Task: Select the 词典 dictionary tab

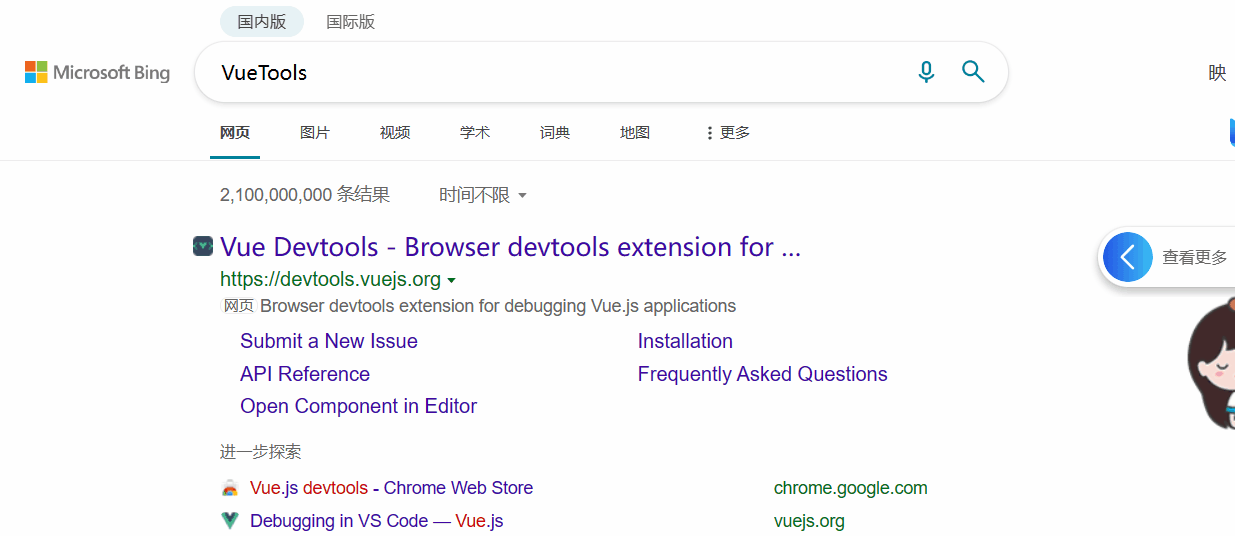Action: [555, 132]
